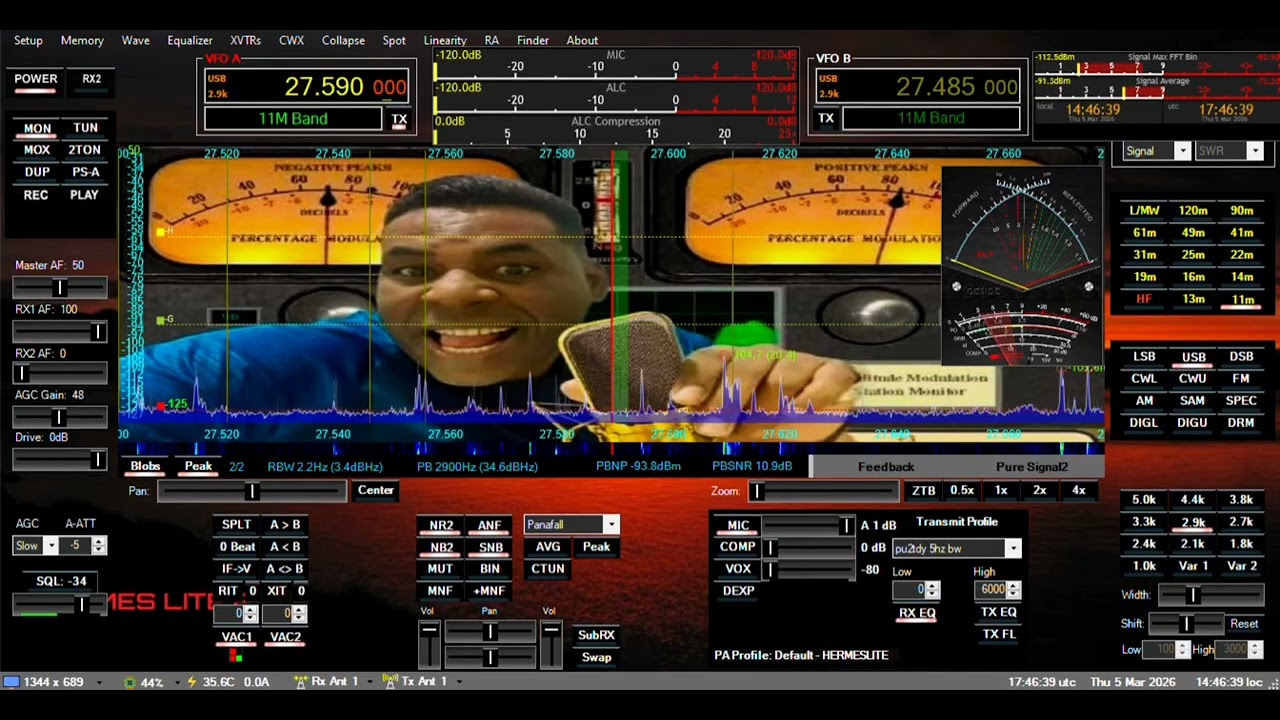This screenshot has height=720, width=1280.
Task: Click the Pure Signal2 button
Action: pos(1032,467)
